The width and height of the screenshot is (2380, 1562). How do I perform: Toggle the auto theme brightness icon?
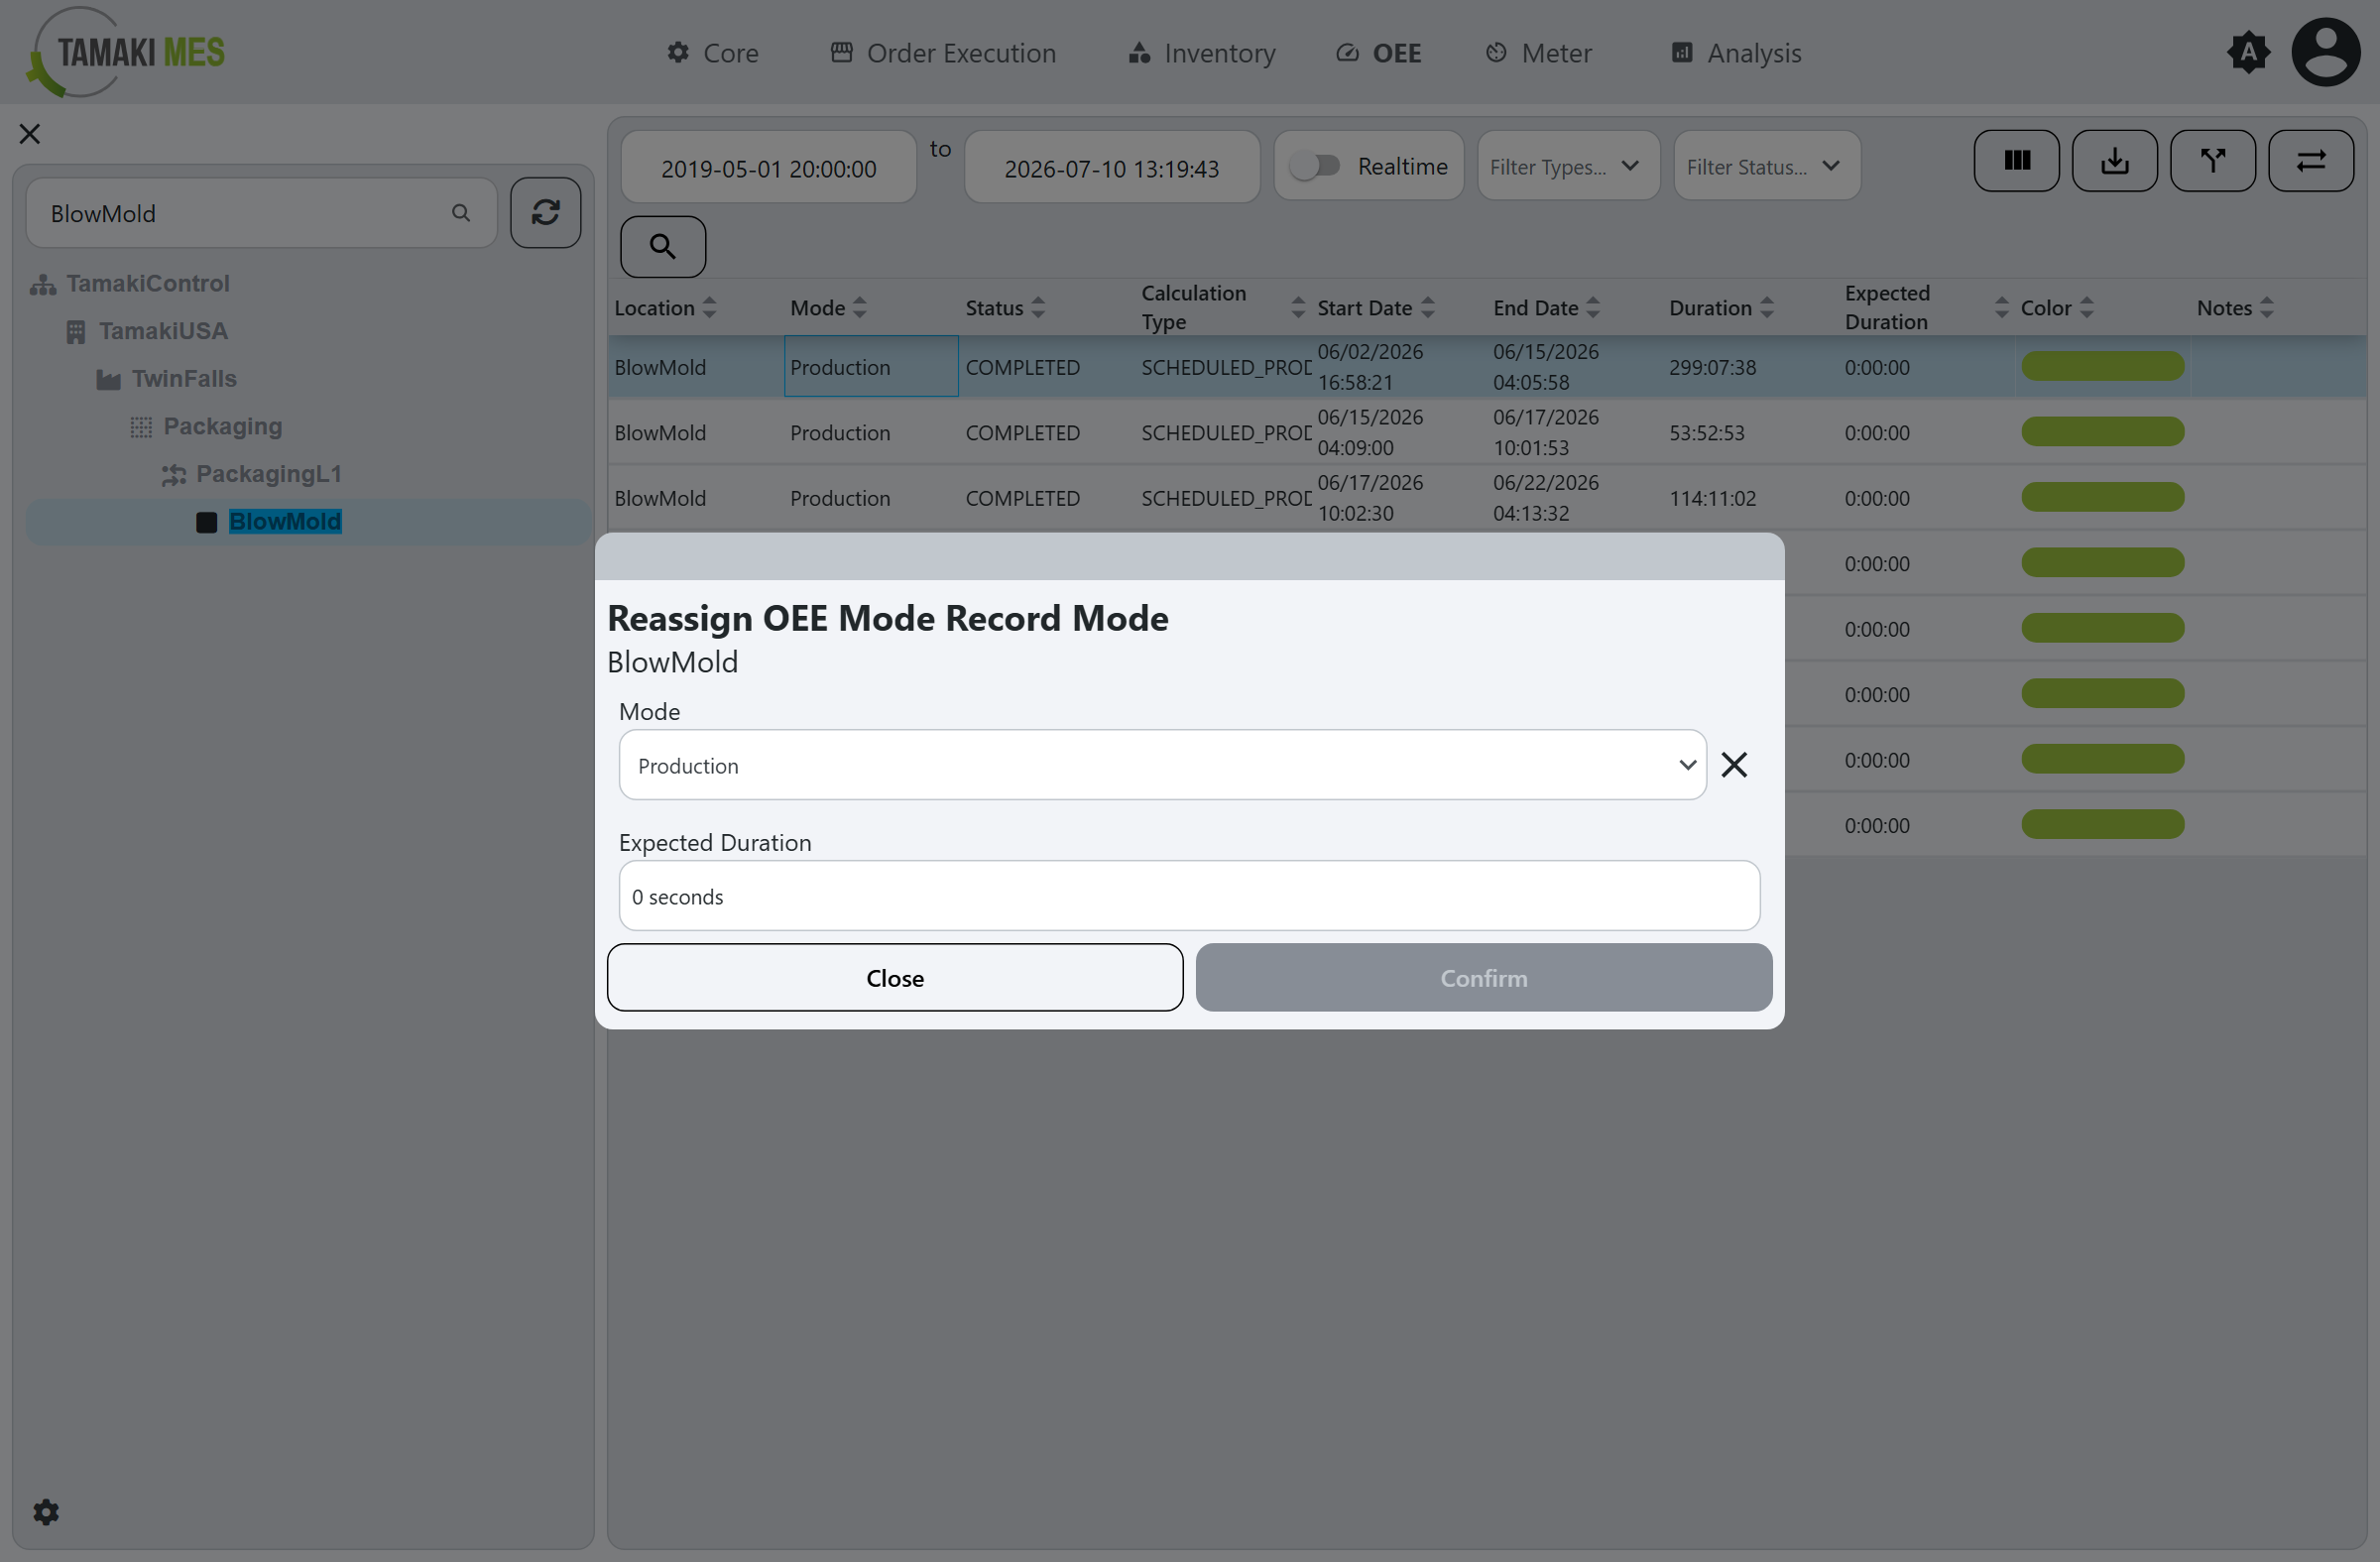click(x=2248, y=52)
